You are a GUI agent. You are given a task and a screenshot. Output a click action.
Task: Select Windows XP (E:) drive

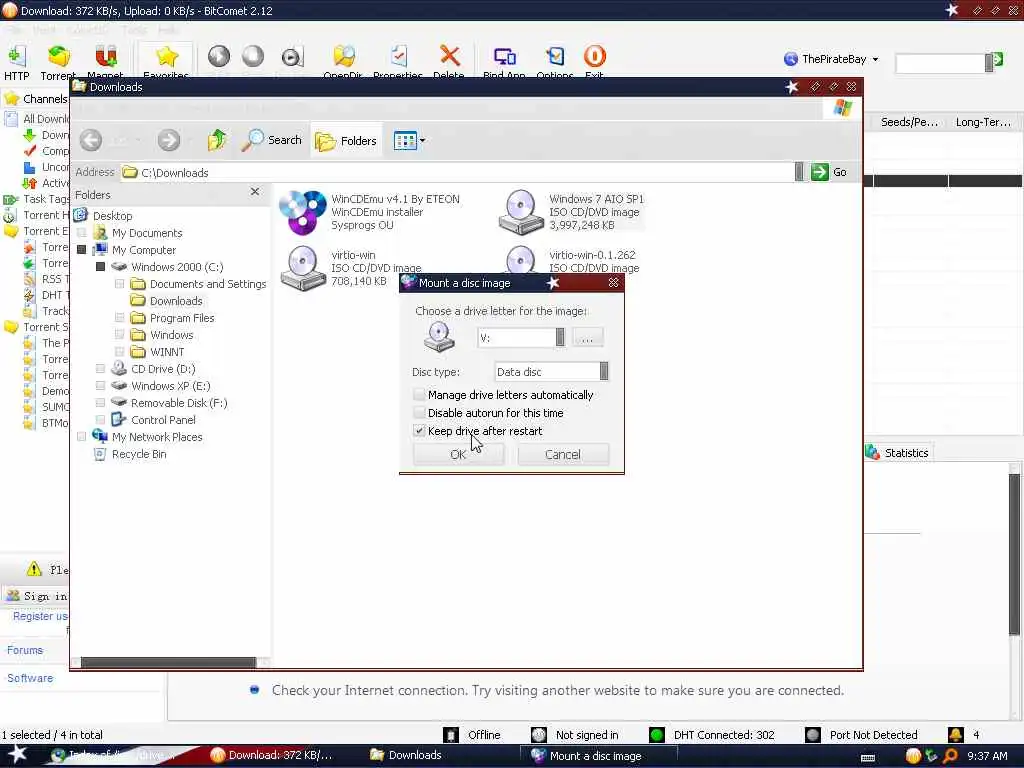click(170, 385)
